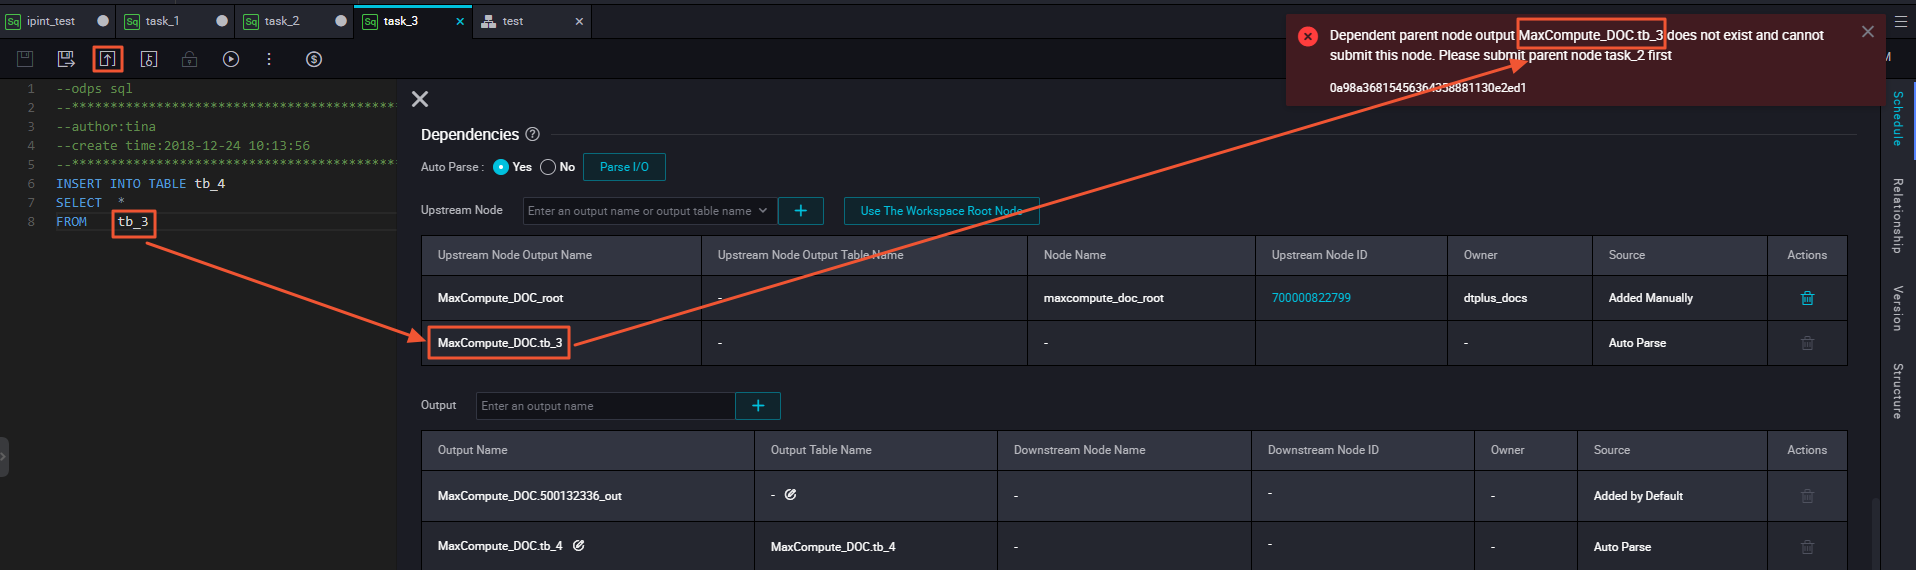
Task: Click INSERT INTO TABLE tb_4 code line
Action: pyautogui.click(x=140, y=184)
